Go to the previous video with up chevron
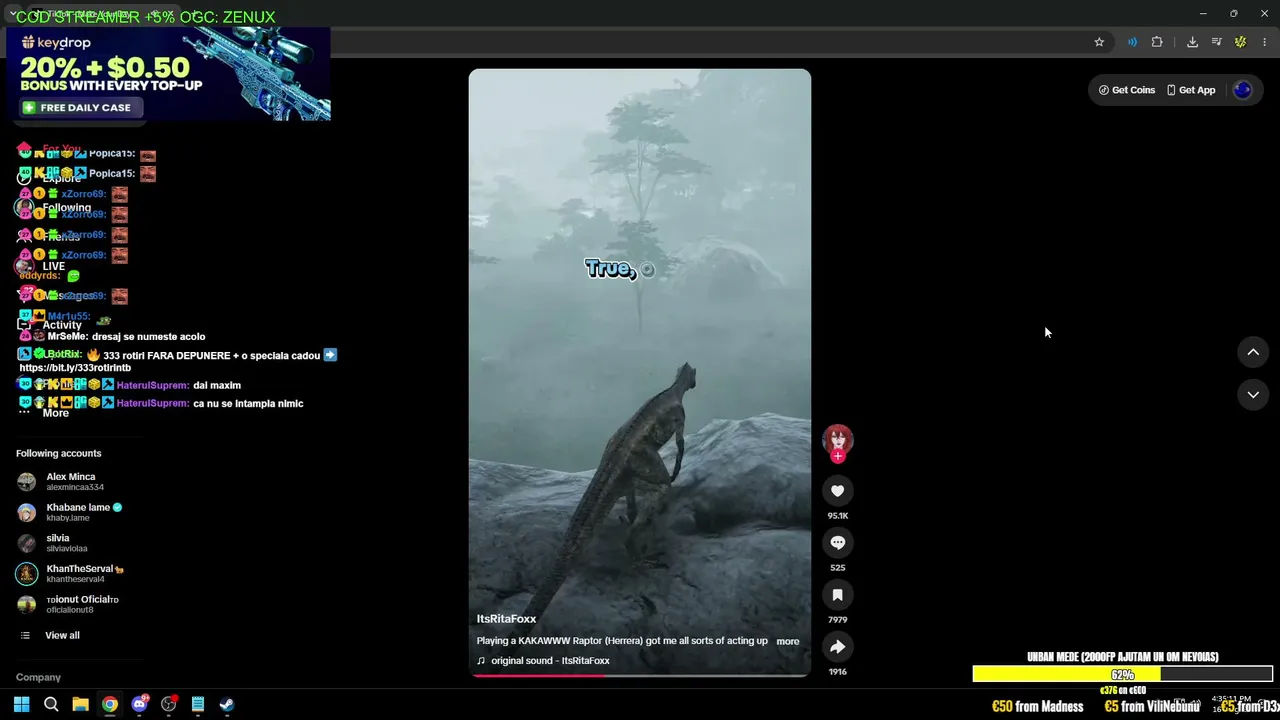 click(1253, 352)
